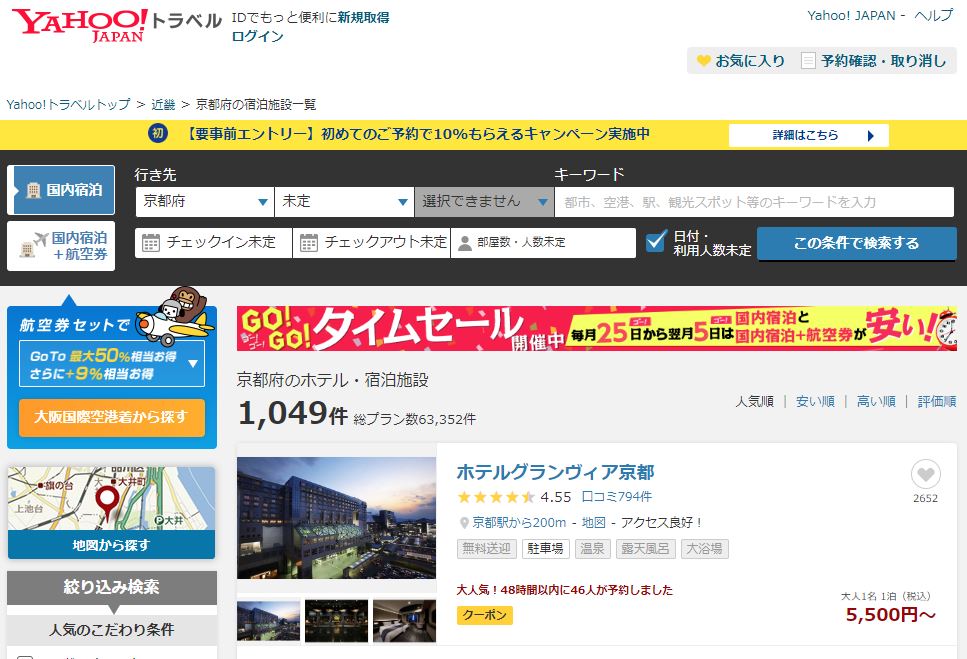Click the 地図 link for the hotel
The image size is (967, 659).
593,523
